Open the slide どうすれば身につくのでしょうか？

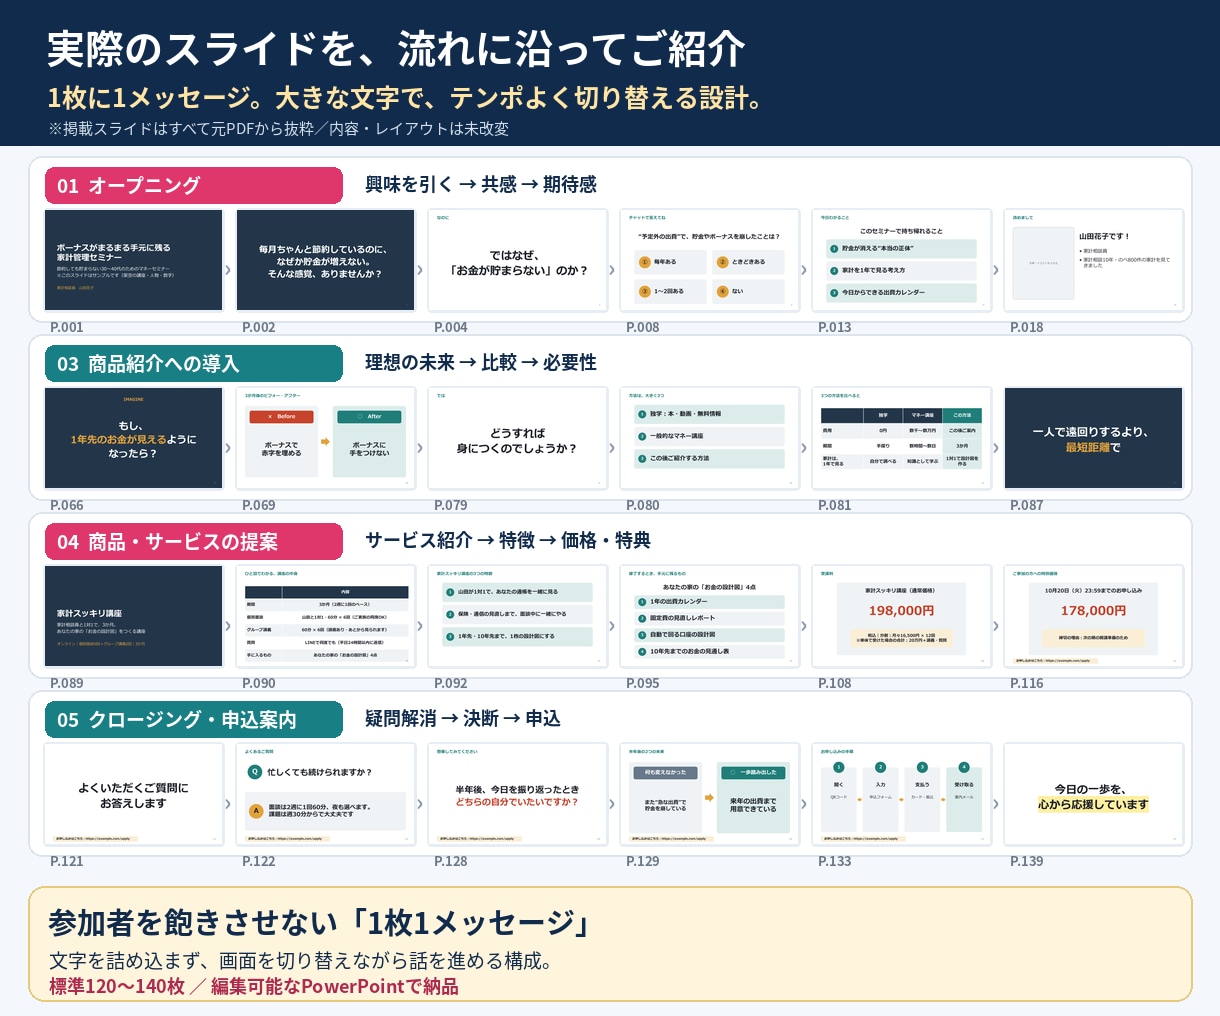click(x=518, y=438)
